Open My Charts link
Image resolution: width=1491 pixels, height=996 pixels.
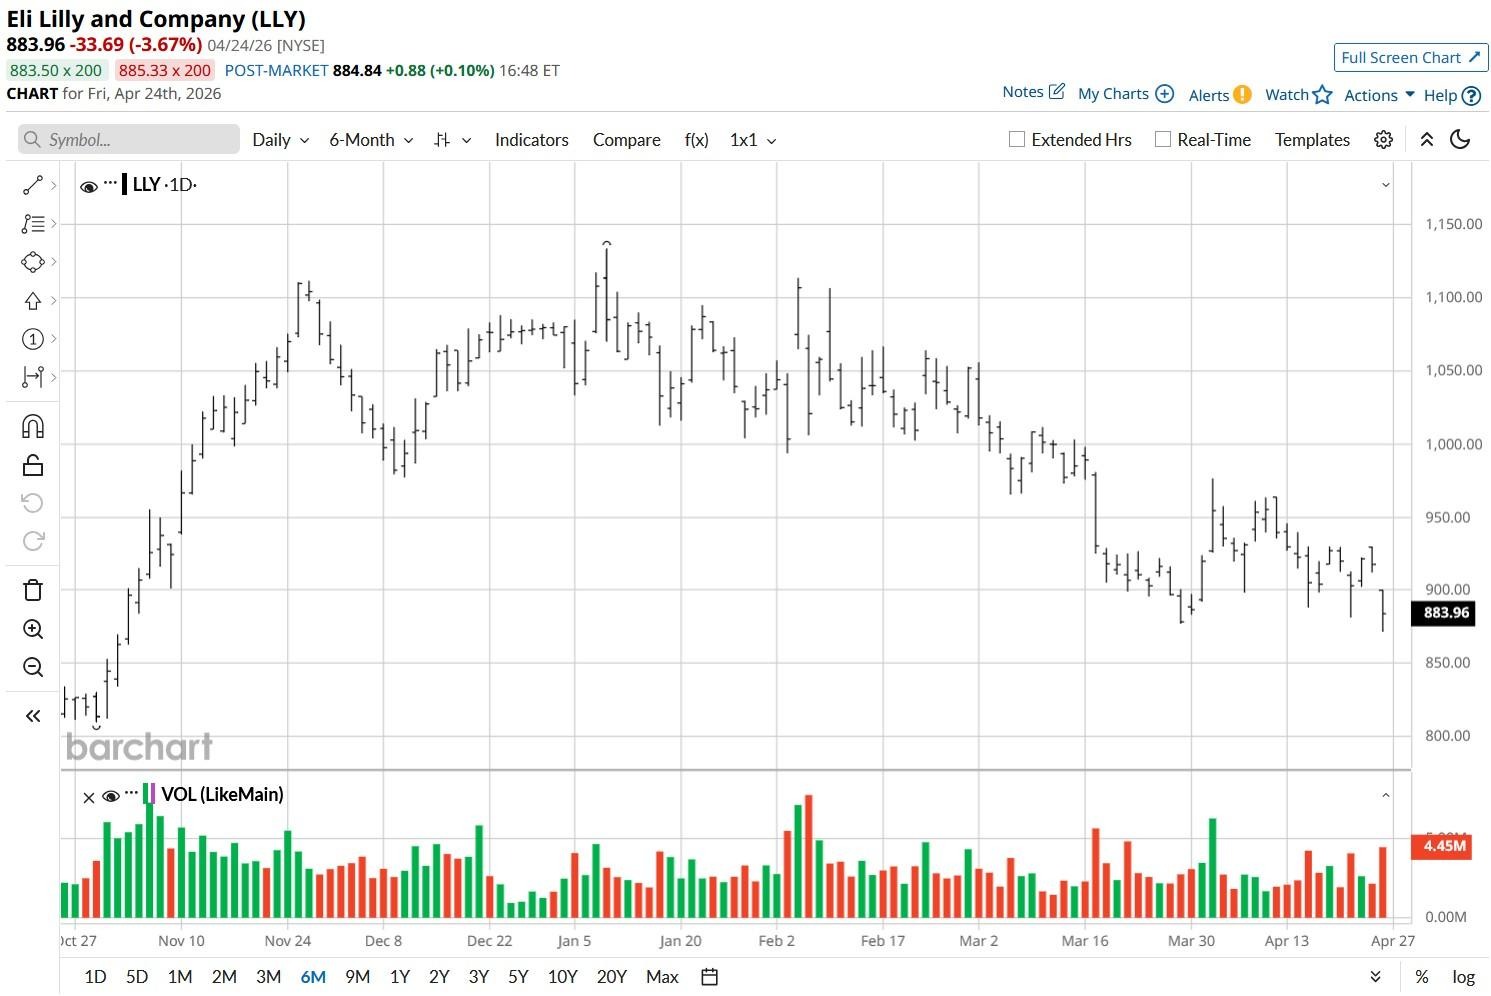[1125, 94]
